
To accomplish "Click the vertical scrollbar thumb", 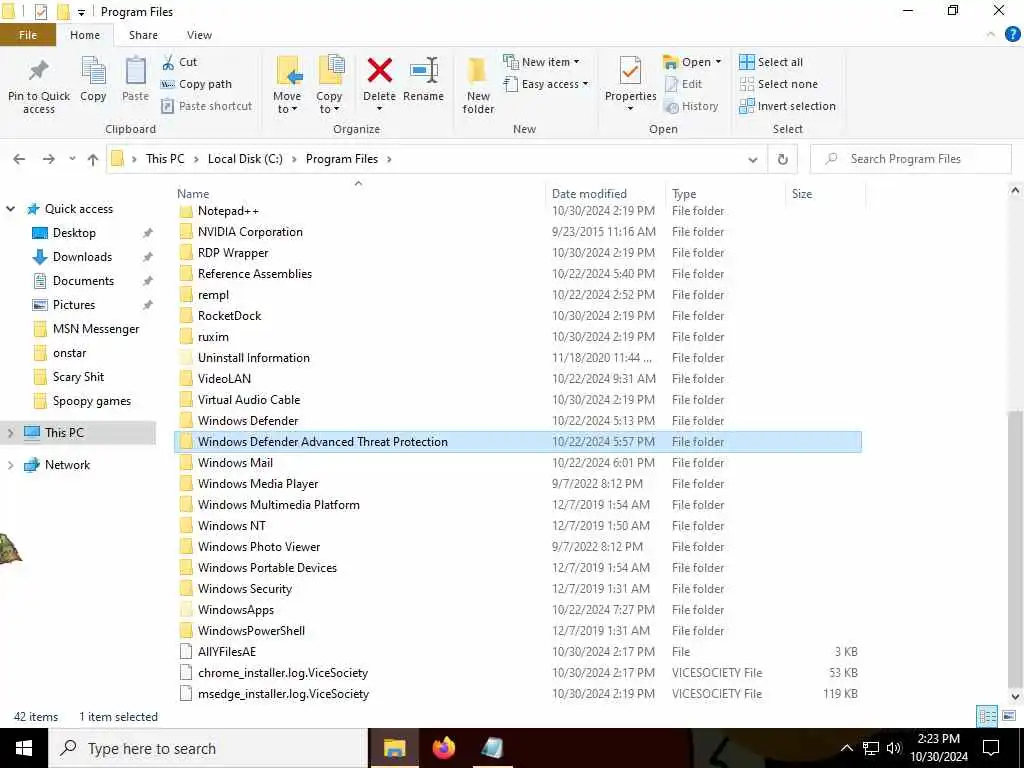I will point(1015,547).
